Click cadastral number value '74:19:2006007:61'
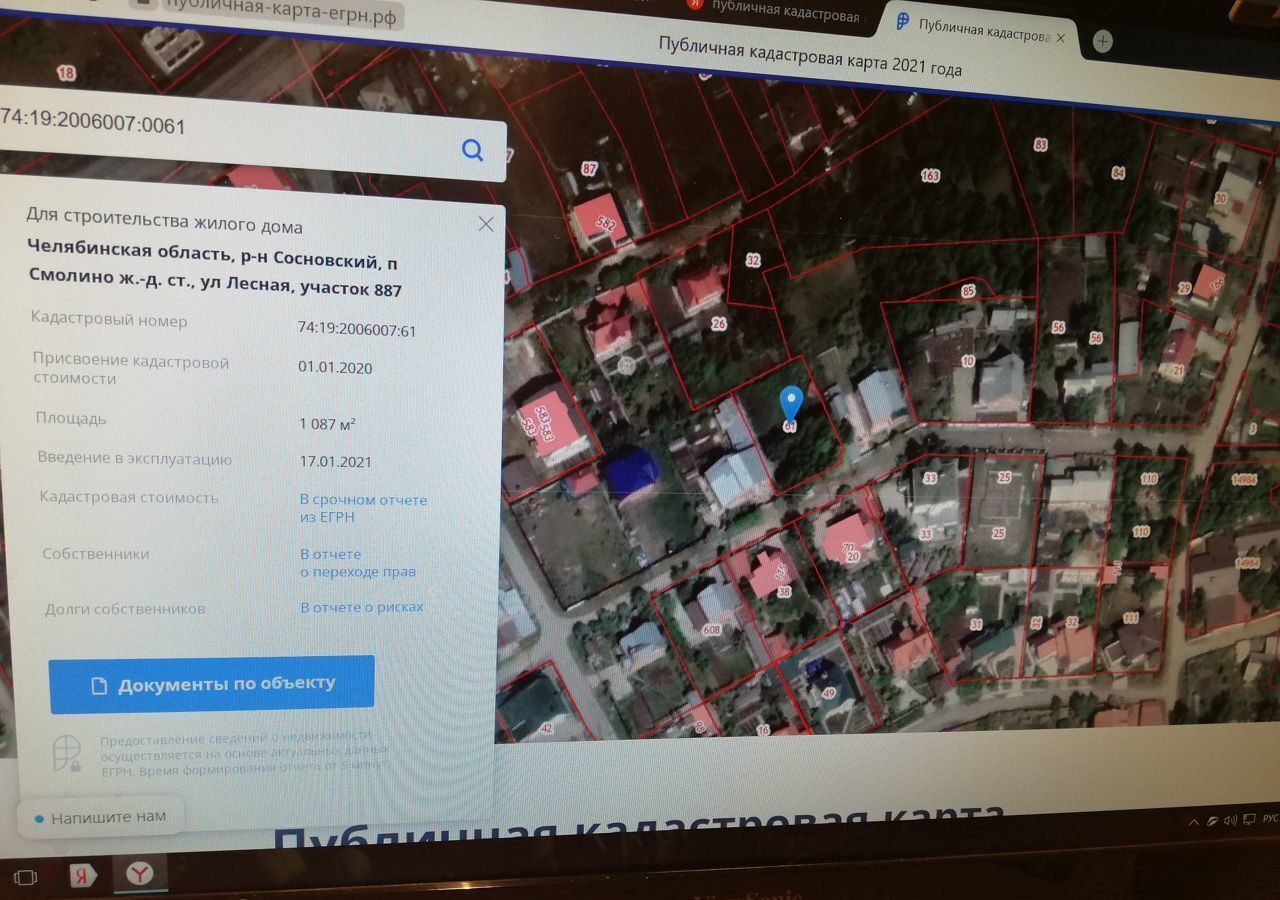Image resolution: width=1280 pixels, height=900 pixels. (x=357, y=329)
